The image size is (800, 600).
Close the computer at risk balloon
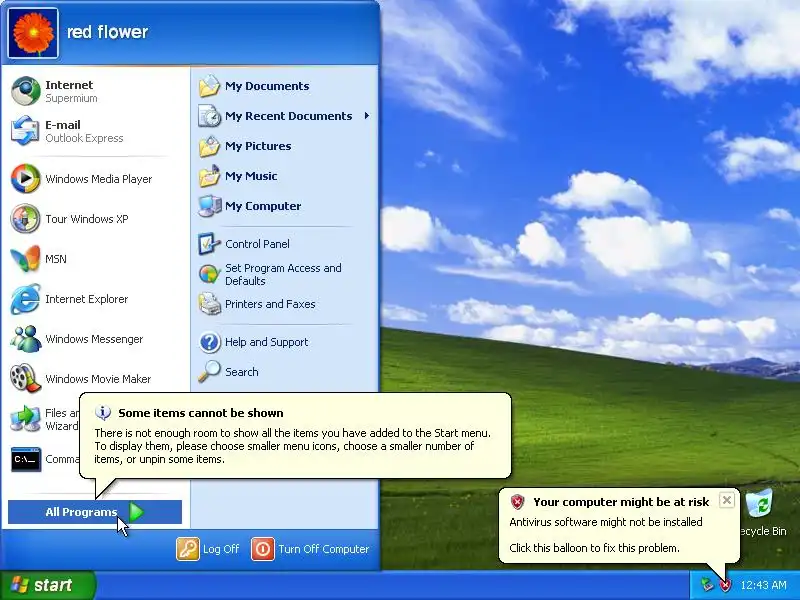tap(727, 500)
